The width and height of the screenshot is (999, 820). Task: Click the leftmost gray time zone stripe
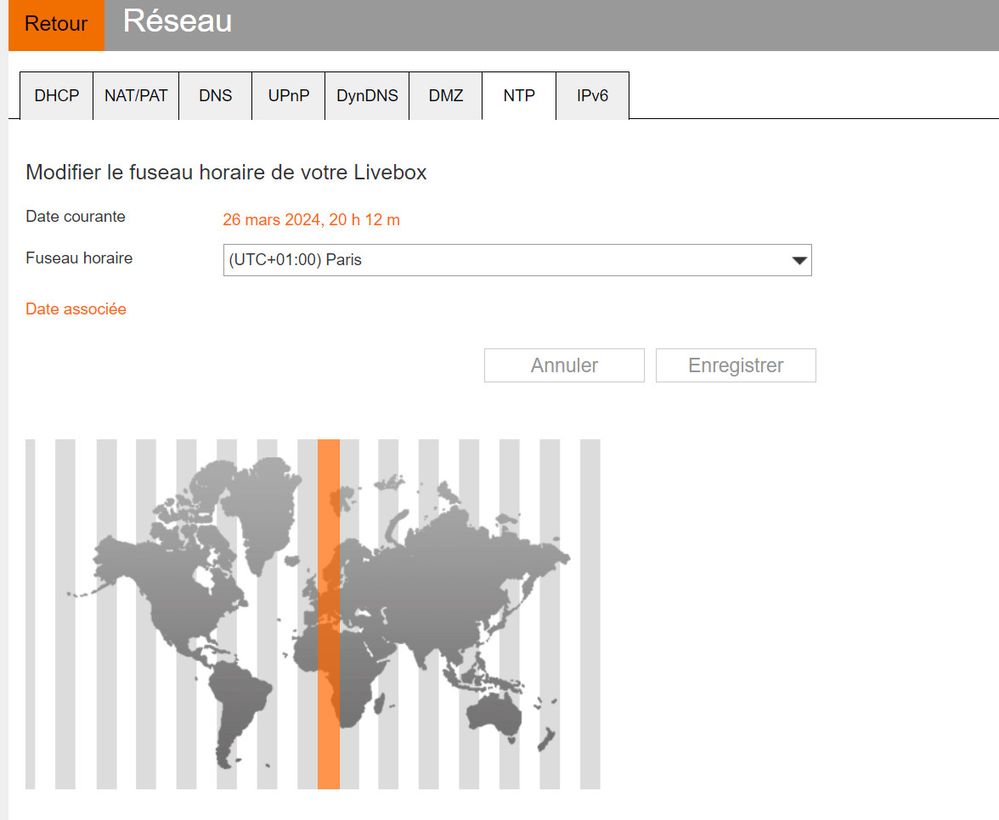click(x=30, y=614)
